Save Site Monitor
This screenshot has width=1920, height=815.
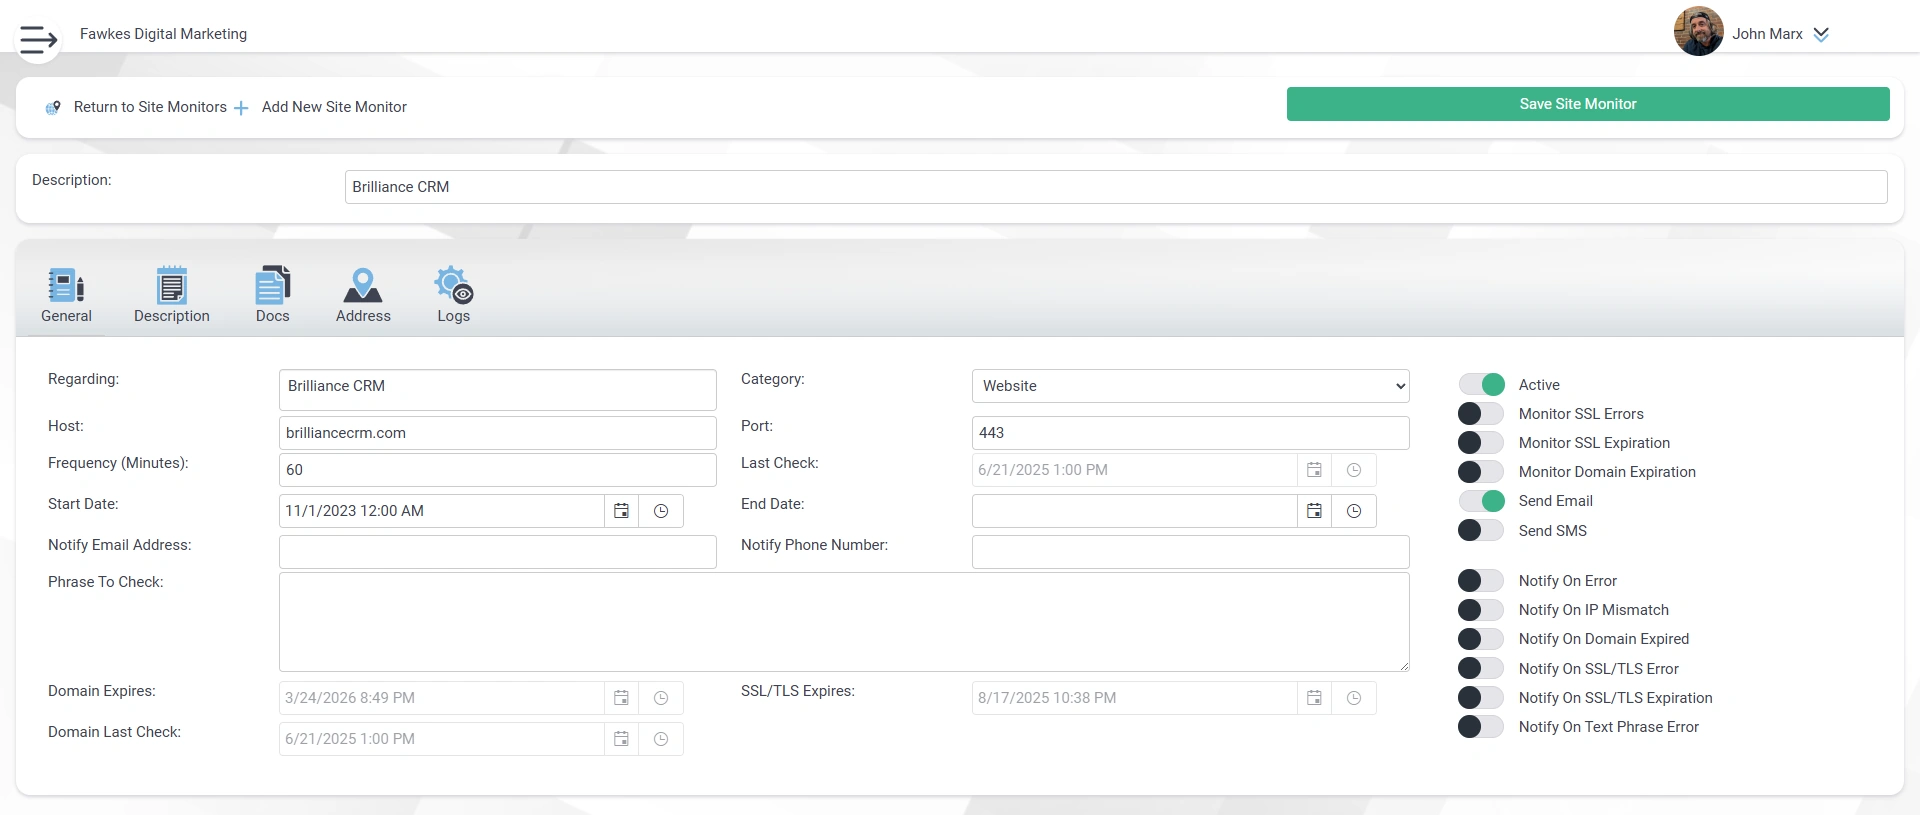coord(1588,104)
